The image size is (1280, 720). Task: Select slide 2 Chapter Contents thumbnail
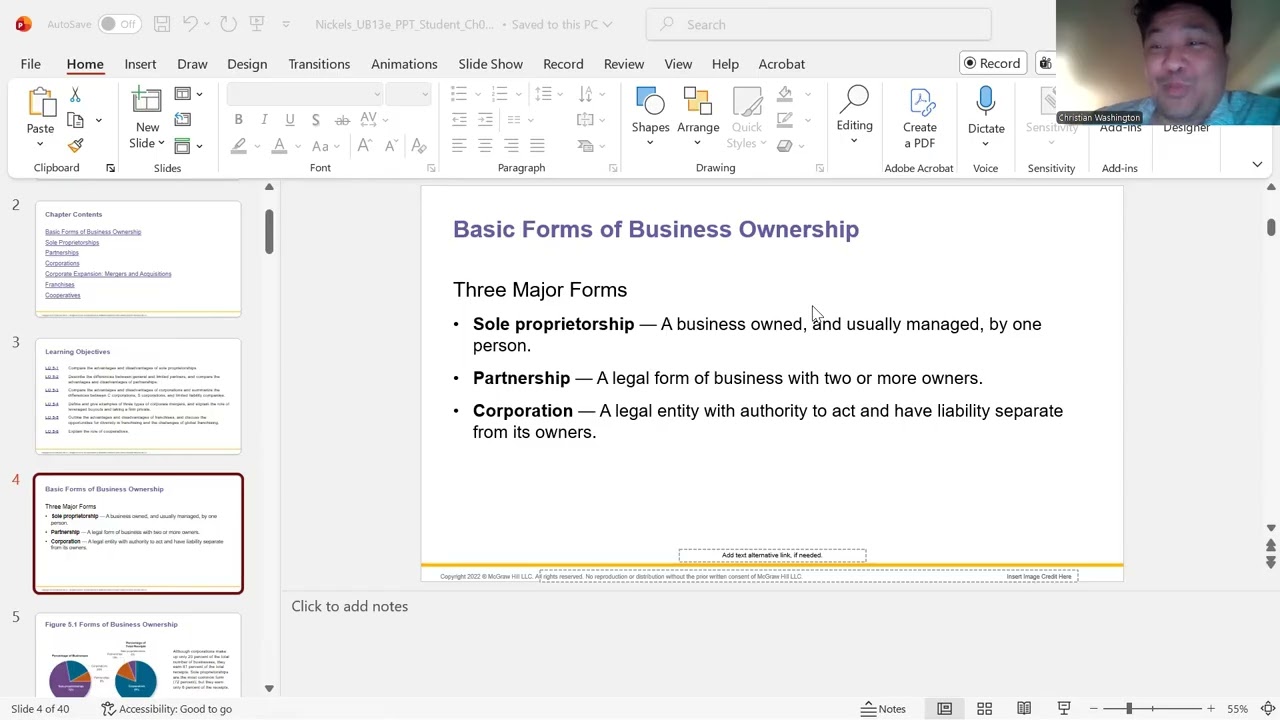coord(138,259)
